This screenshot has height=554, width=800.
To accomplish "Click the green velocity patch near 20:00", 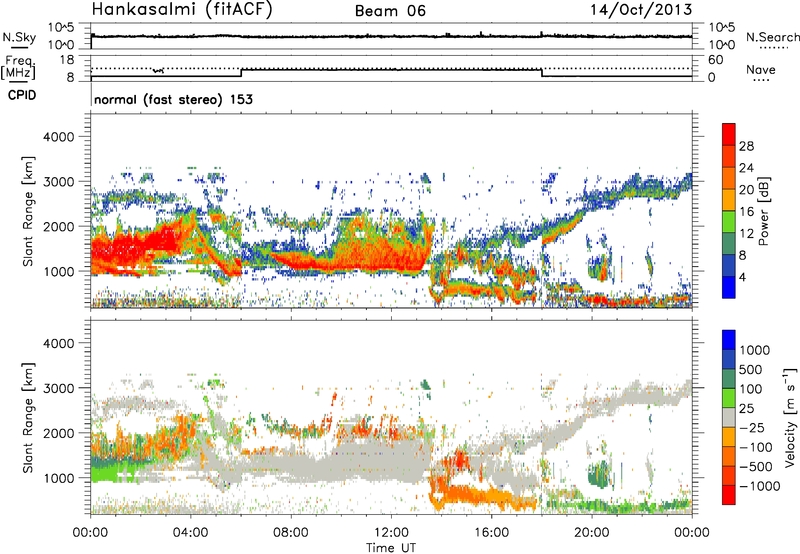I will click(599, 473).
